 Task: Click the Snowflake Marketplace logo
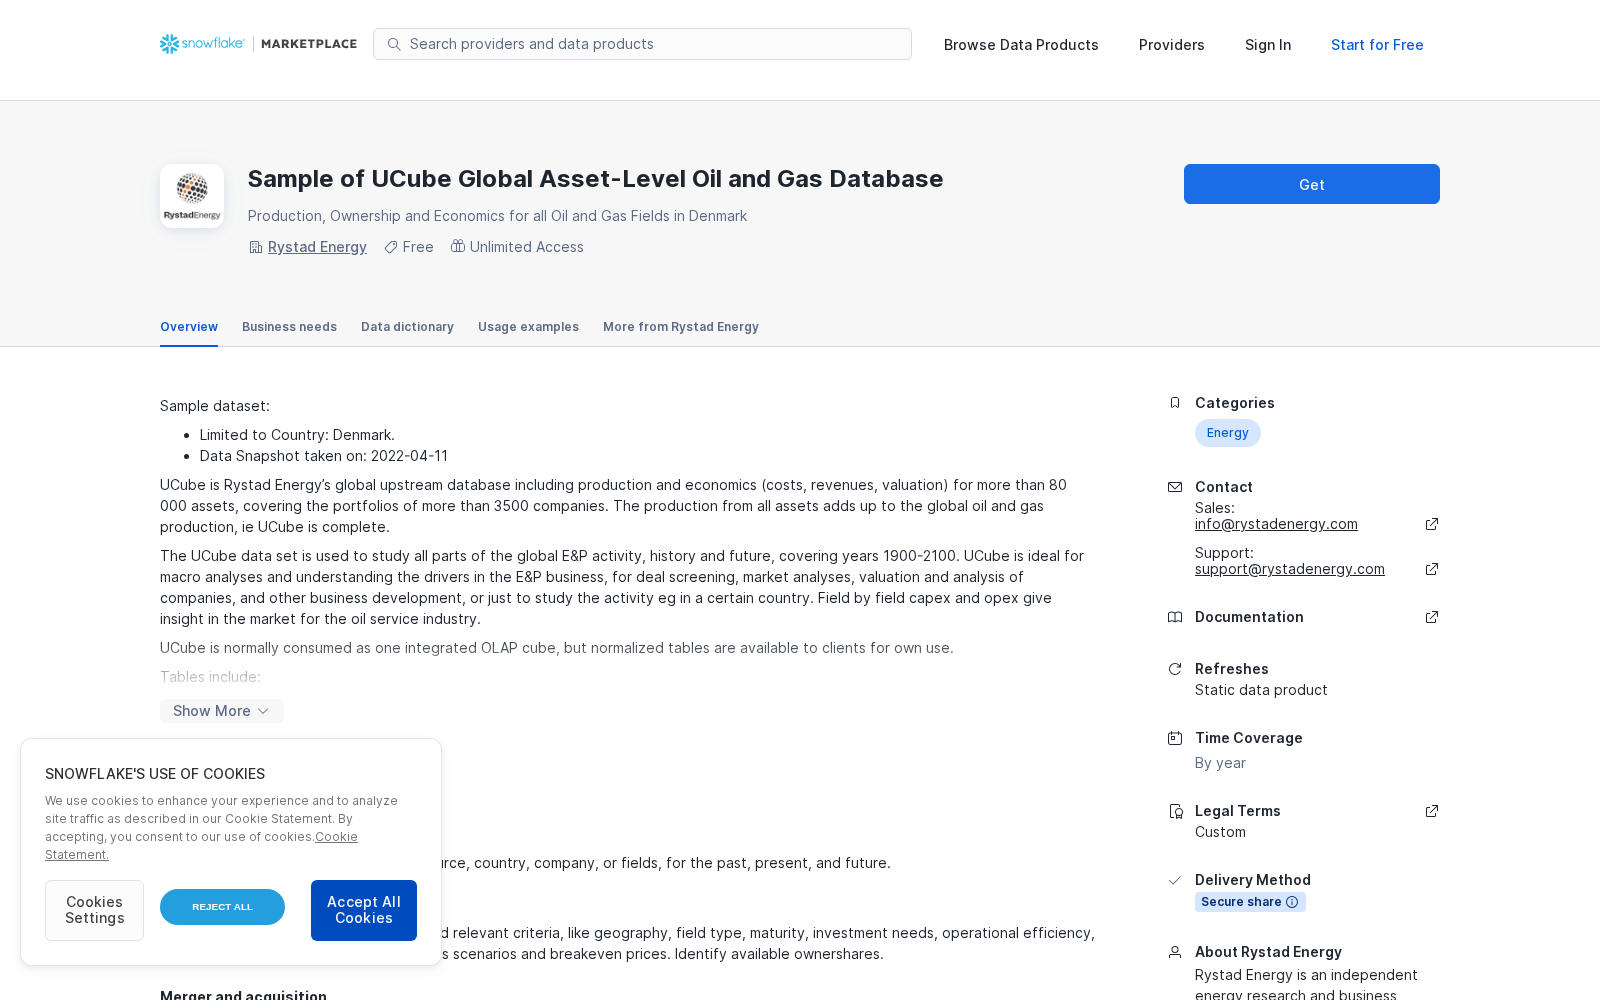point(258,44)
